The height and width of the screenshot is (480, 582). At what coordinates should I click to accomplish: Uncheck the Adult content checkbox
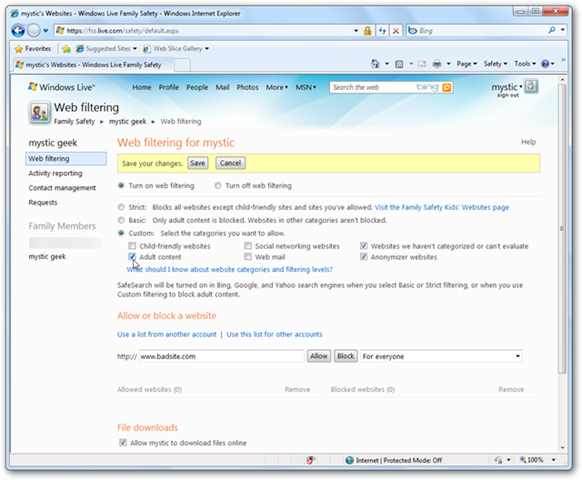coord(132,257)
